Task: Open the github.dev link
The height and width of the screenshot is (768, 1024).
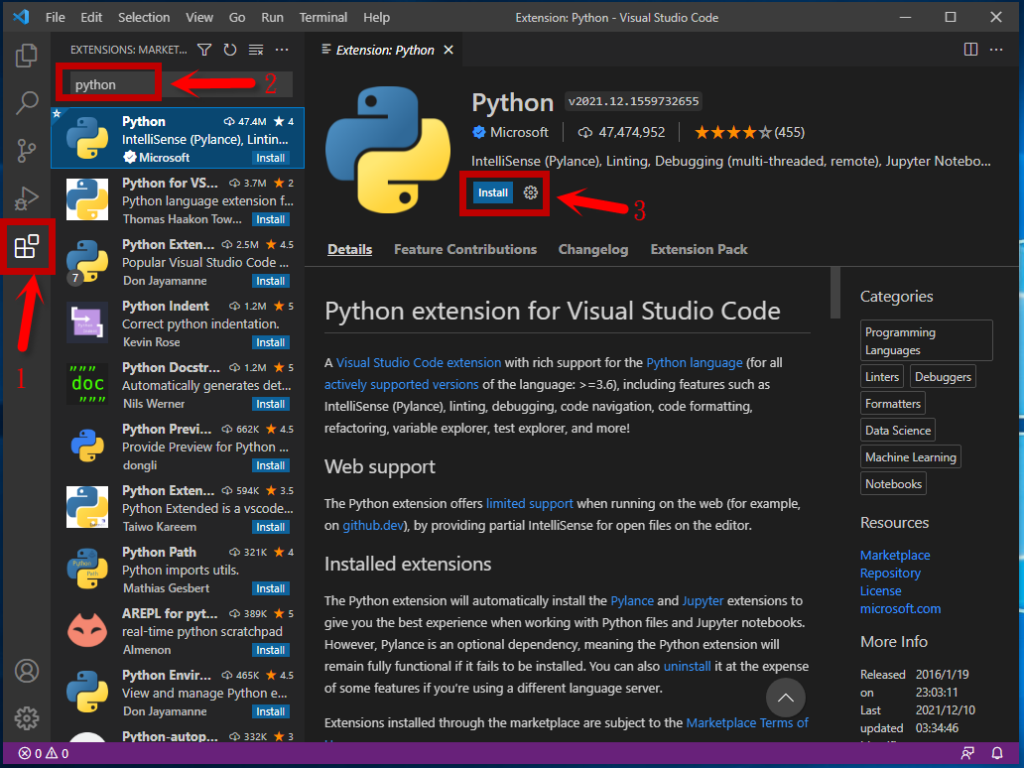Action: 373,526
